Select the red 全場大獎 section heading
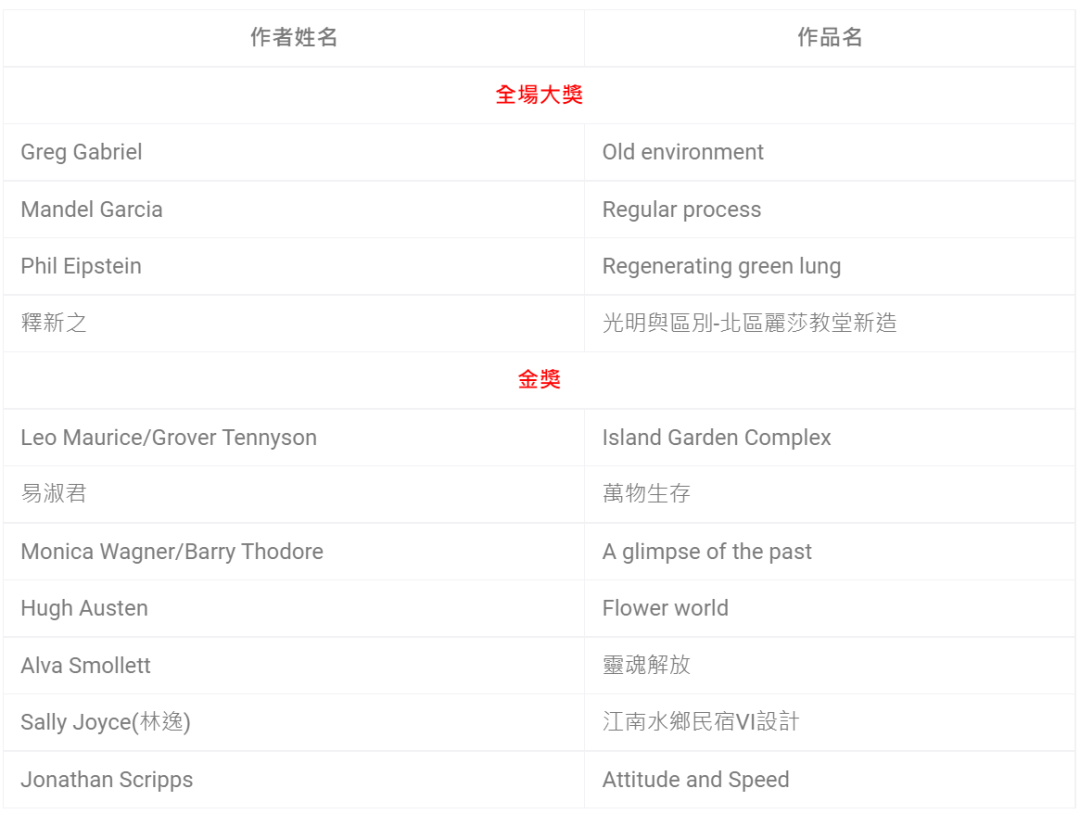 539,94
